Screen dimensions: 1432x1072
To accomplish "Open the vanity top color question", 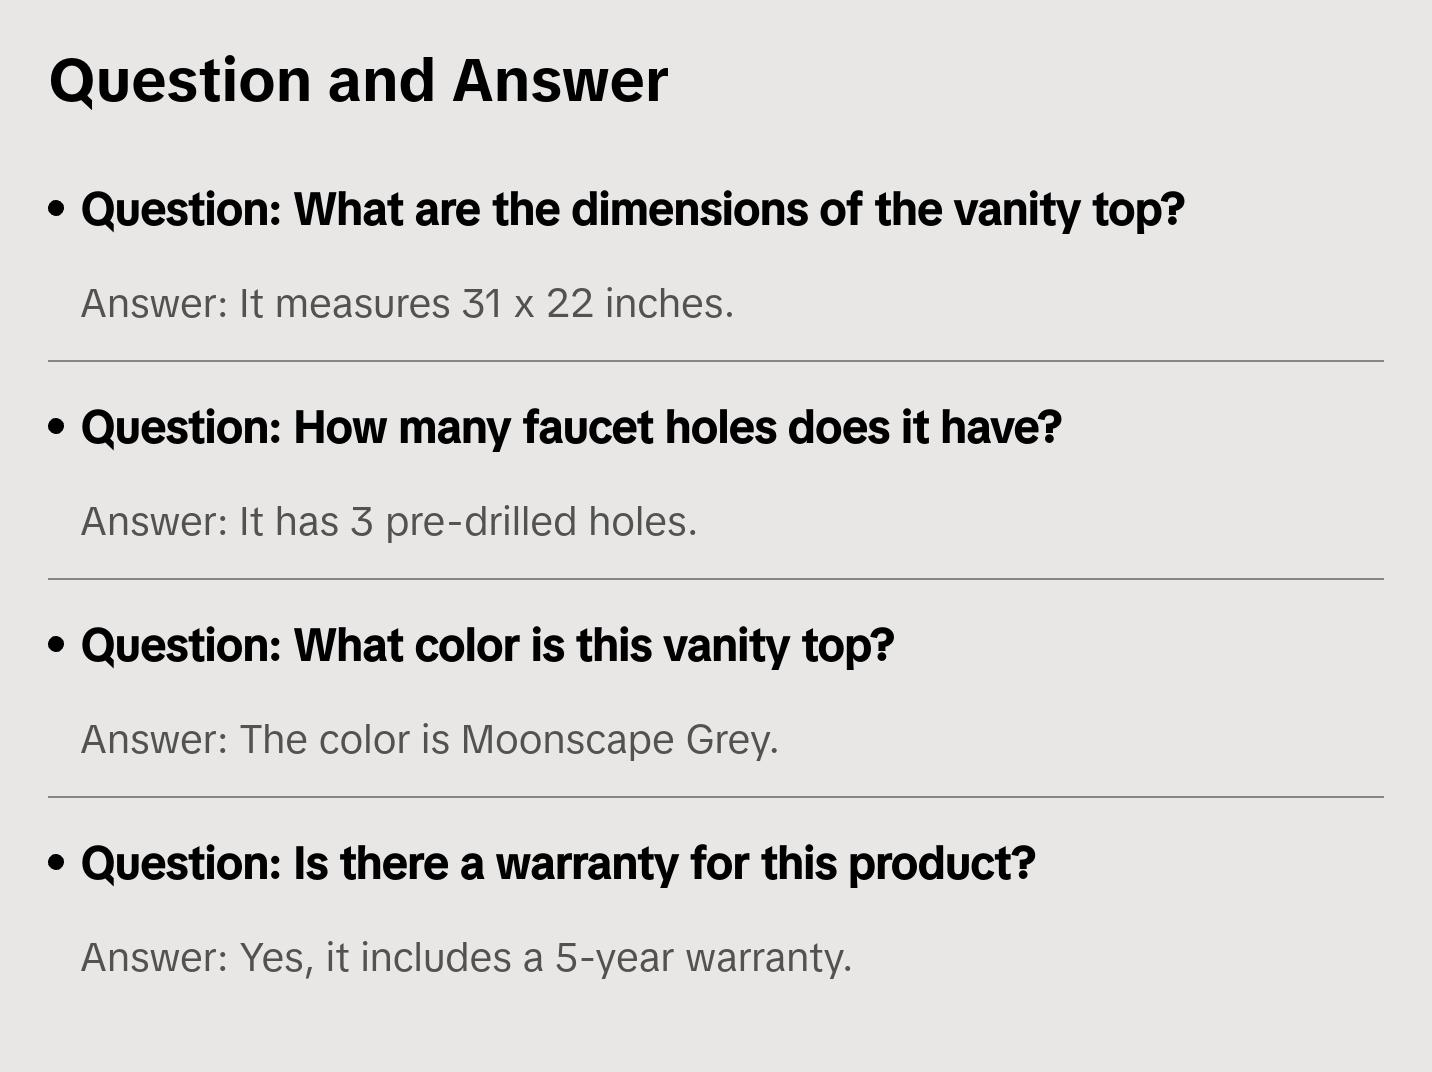I will tap(487, 646).
